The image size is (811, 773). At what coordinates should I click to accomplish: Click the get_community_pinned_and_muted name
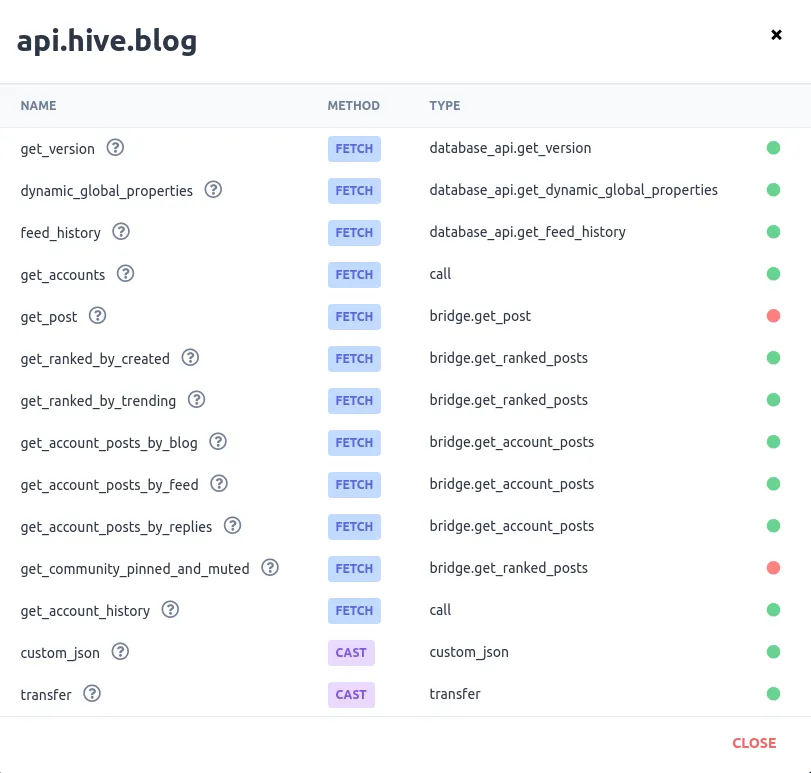(x=135, y=569)
